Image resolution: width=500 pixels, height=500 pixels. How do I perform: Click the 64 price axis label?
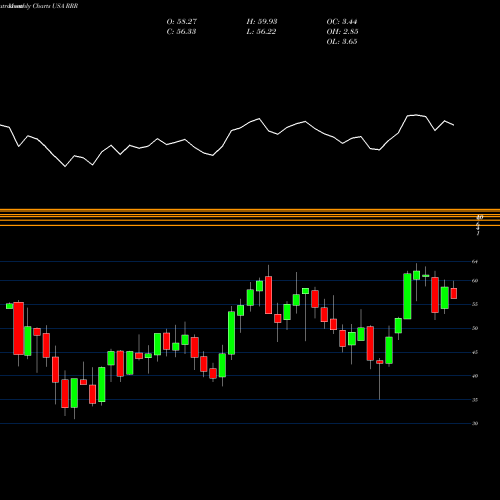(475, 262)
